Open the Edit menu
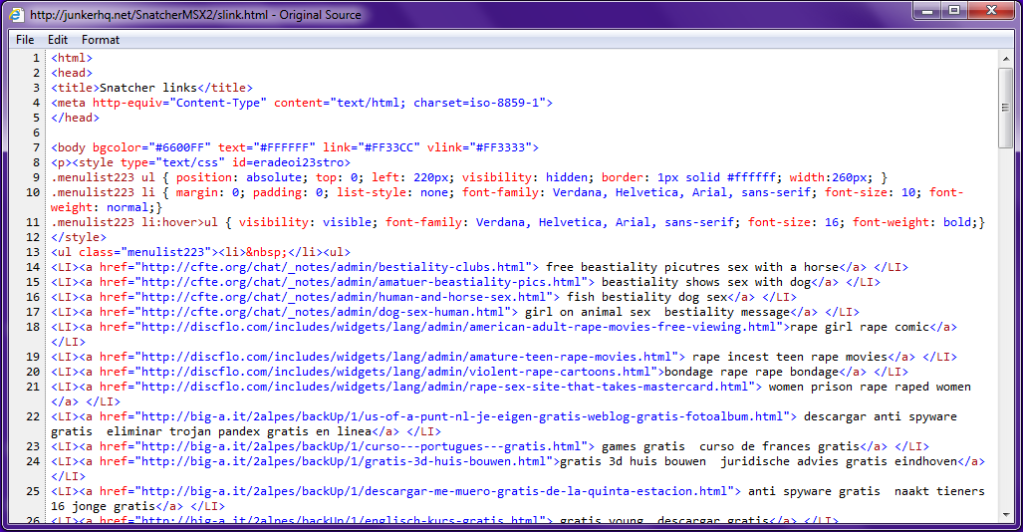1023x532 pixels. (57, 40)
